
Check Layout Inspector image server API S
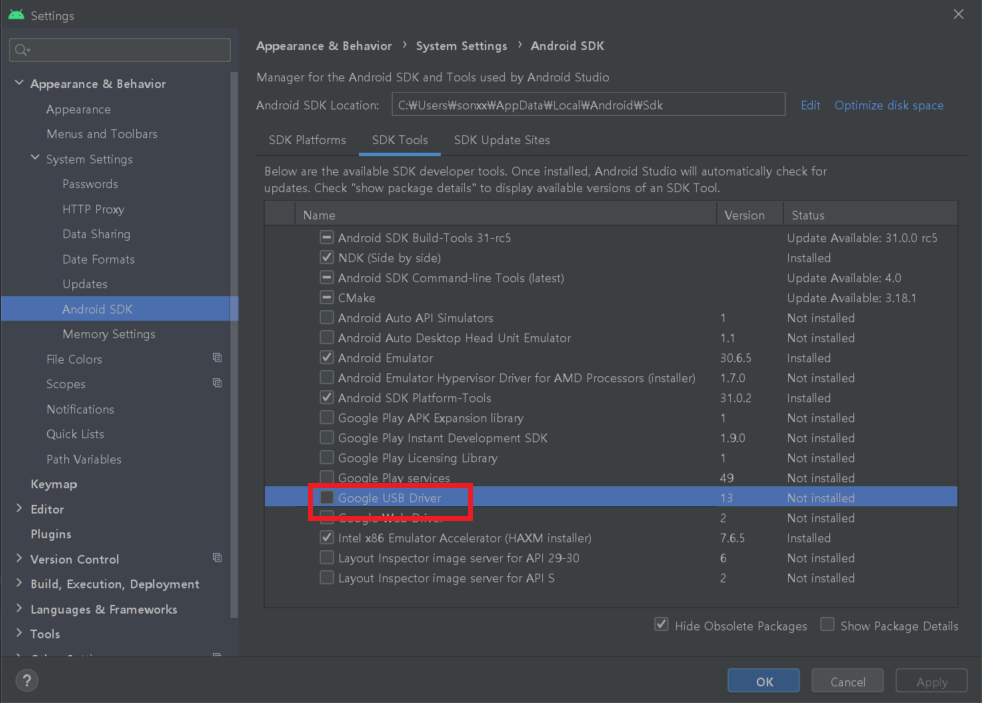tap(326, 578)
